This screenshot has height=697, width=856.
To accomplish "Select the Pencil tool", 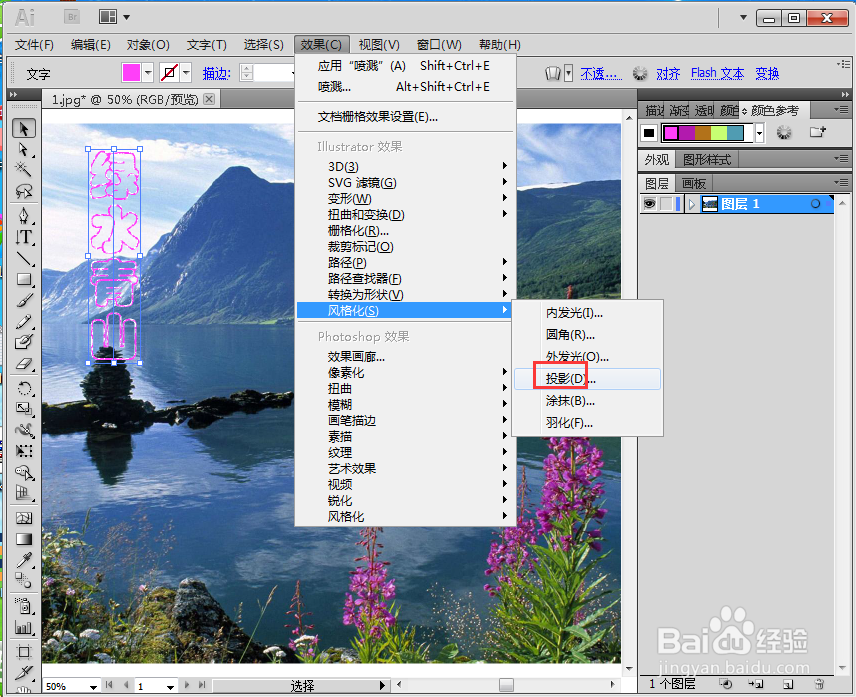I will point(23,321).
